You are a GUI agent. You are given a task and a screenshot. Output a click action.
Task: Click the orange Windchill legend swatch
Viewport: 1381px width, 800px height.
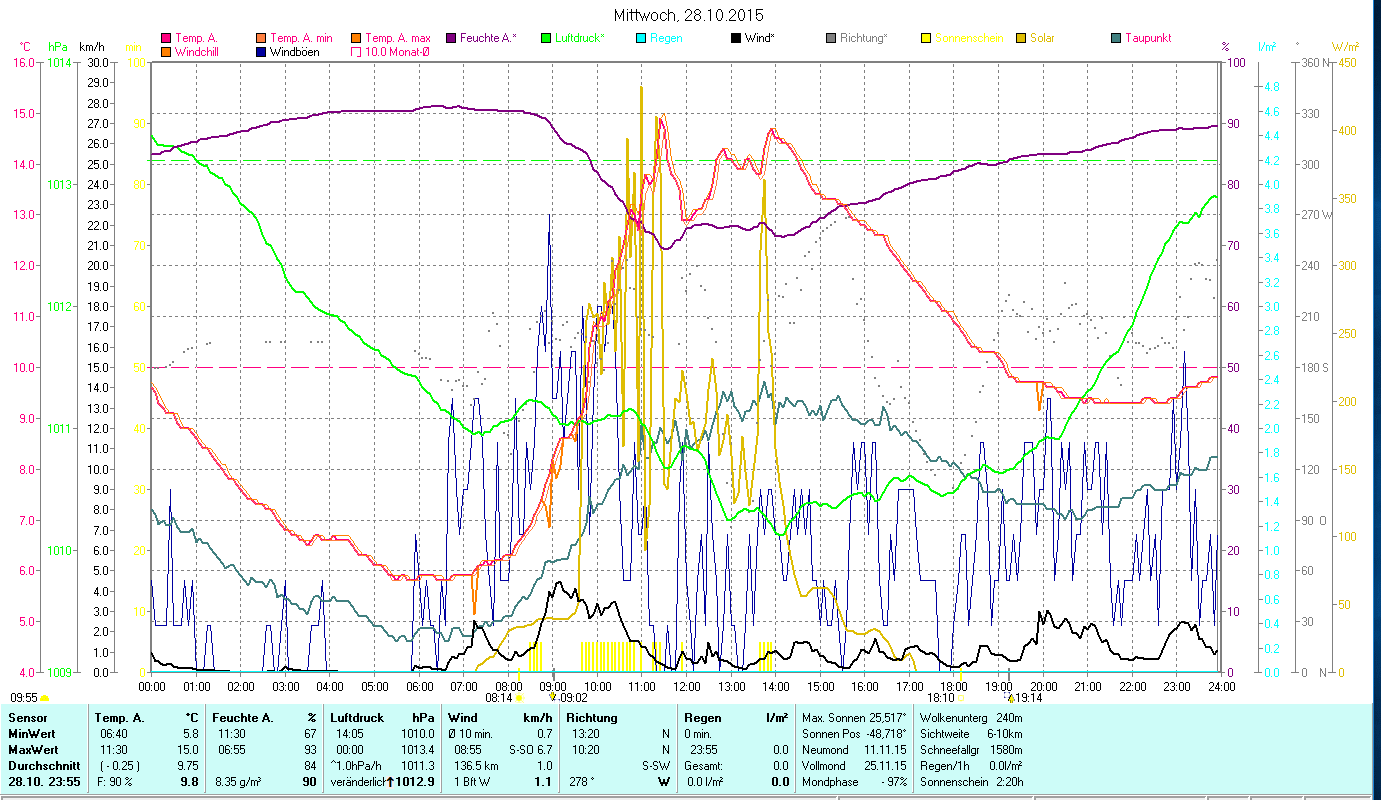[166, 52]
